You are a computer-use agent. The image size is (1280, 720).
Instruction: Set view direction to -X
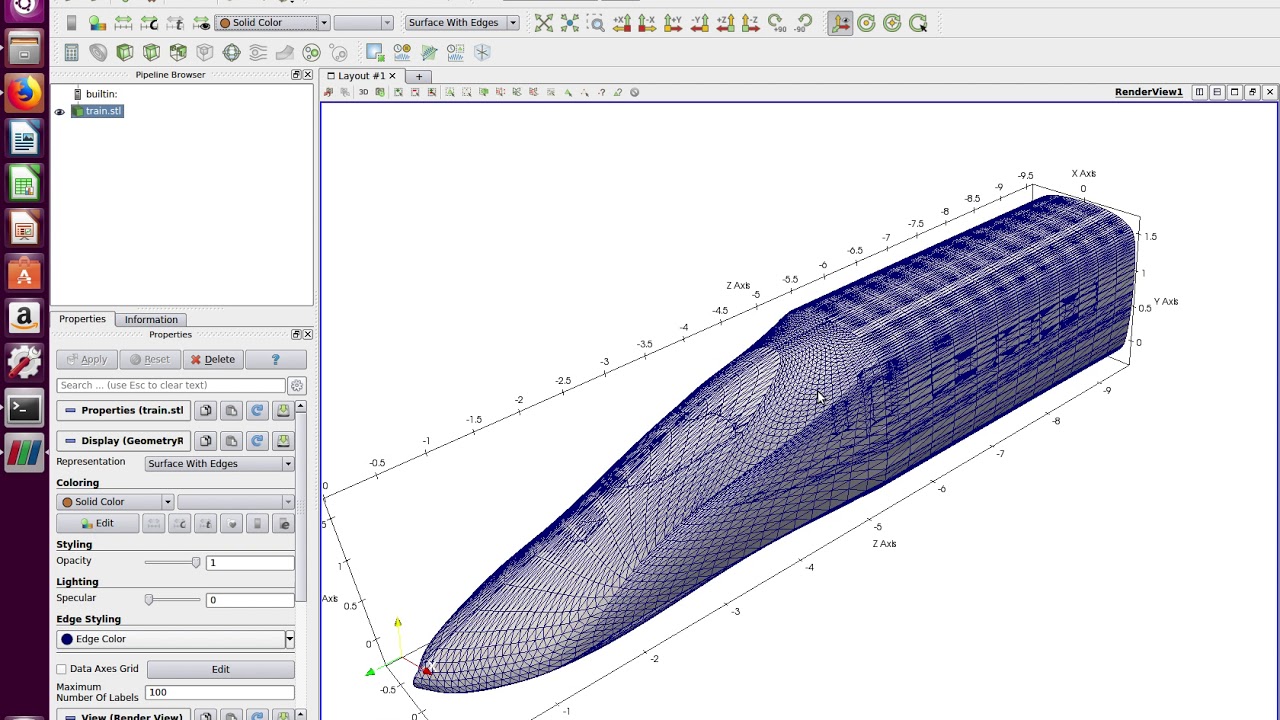[647, 22]
